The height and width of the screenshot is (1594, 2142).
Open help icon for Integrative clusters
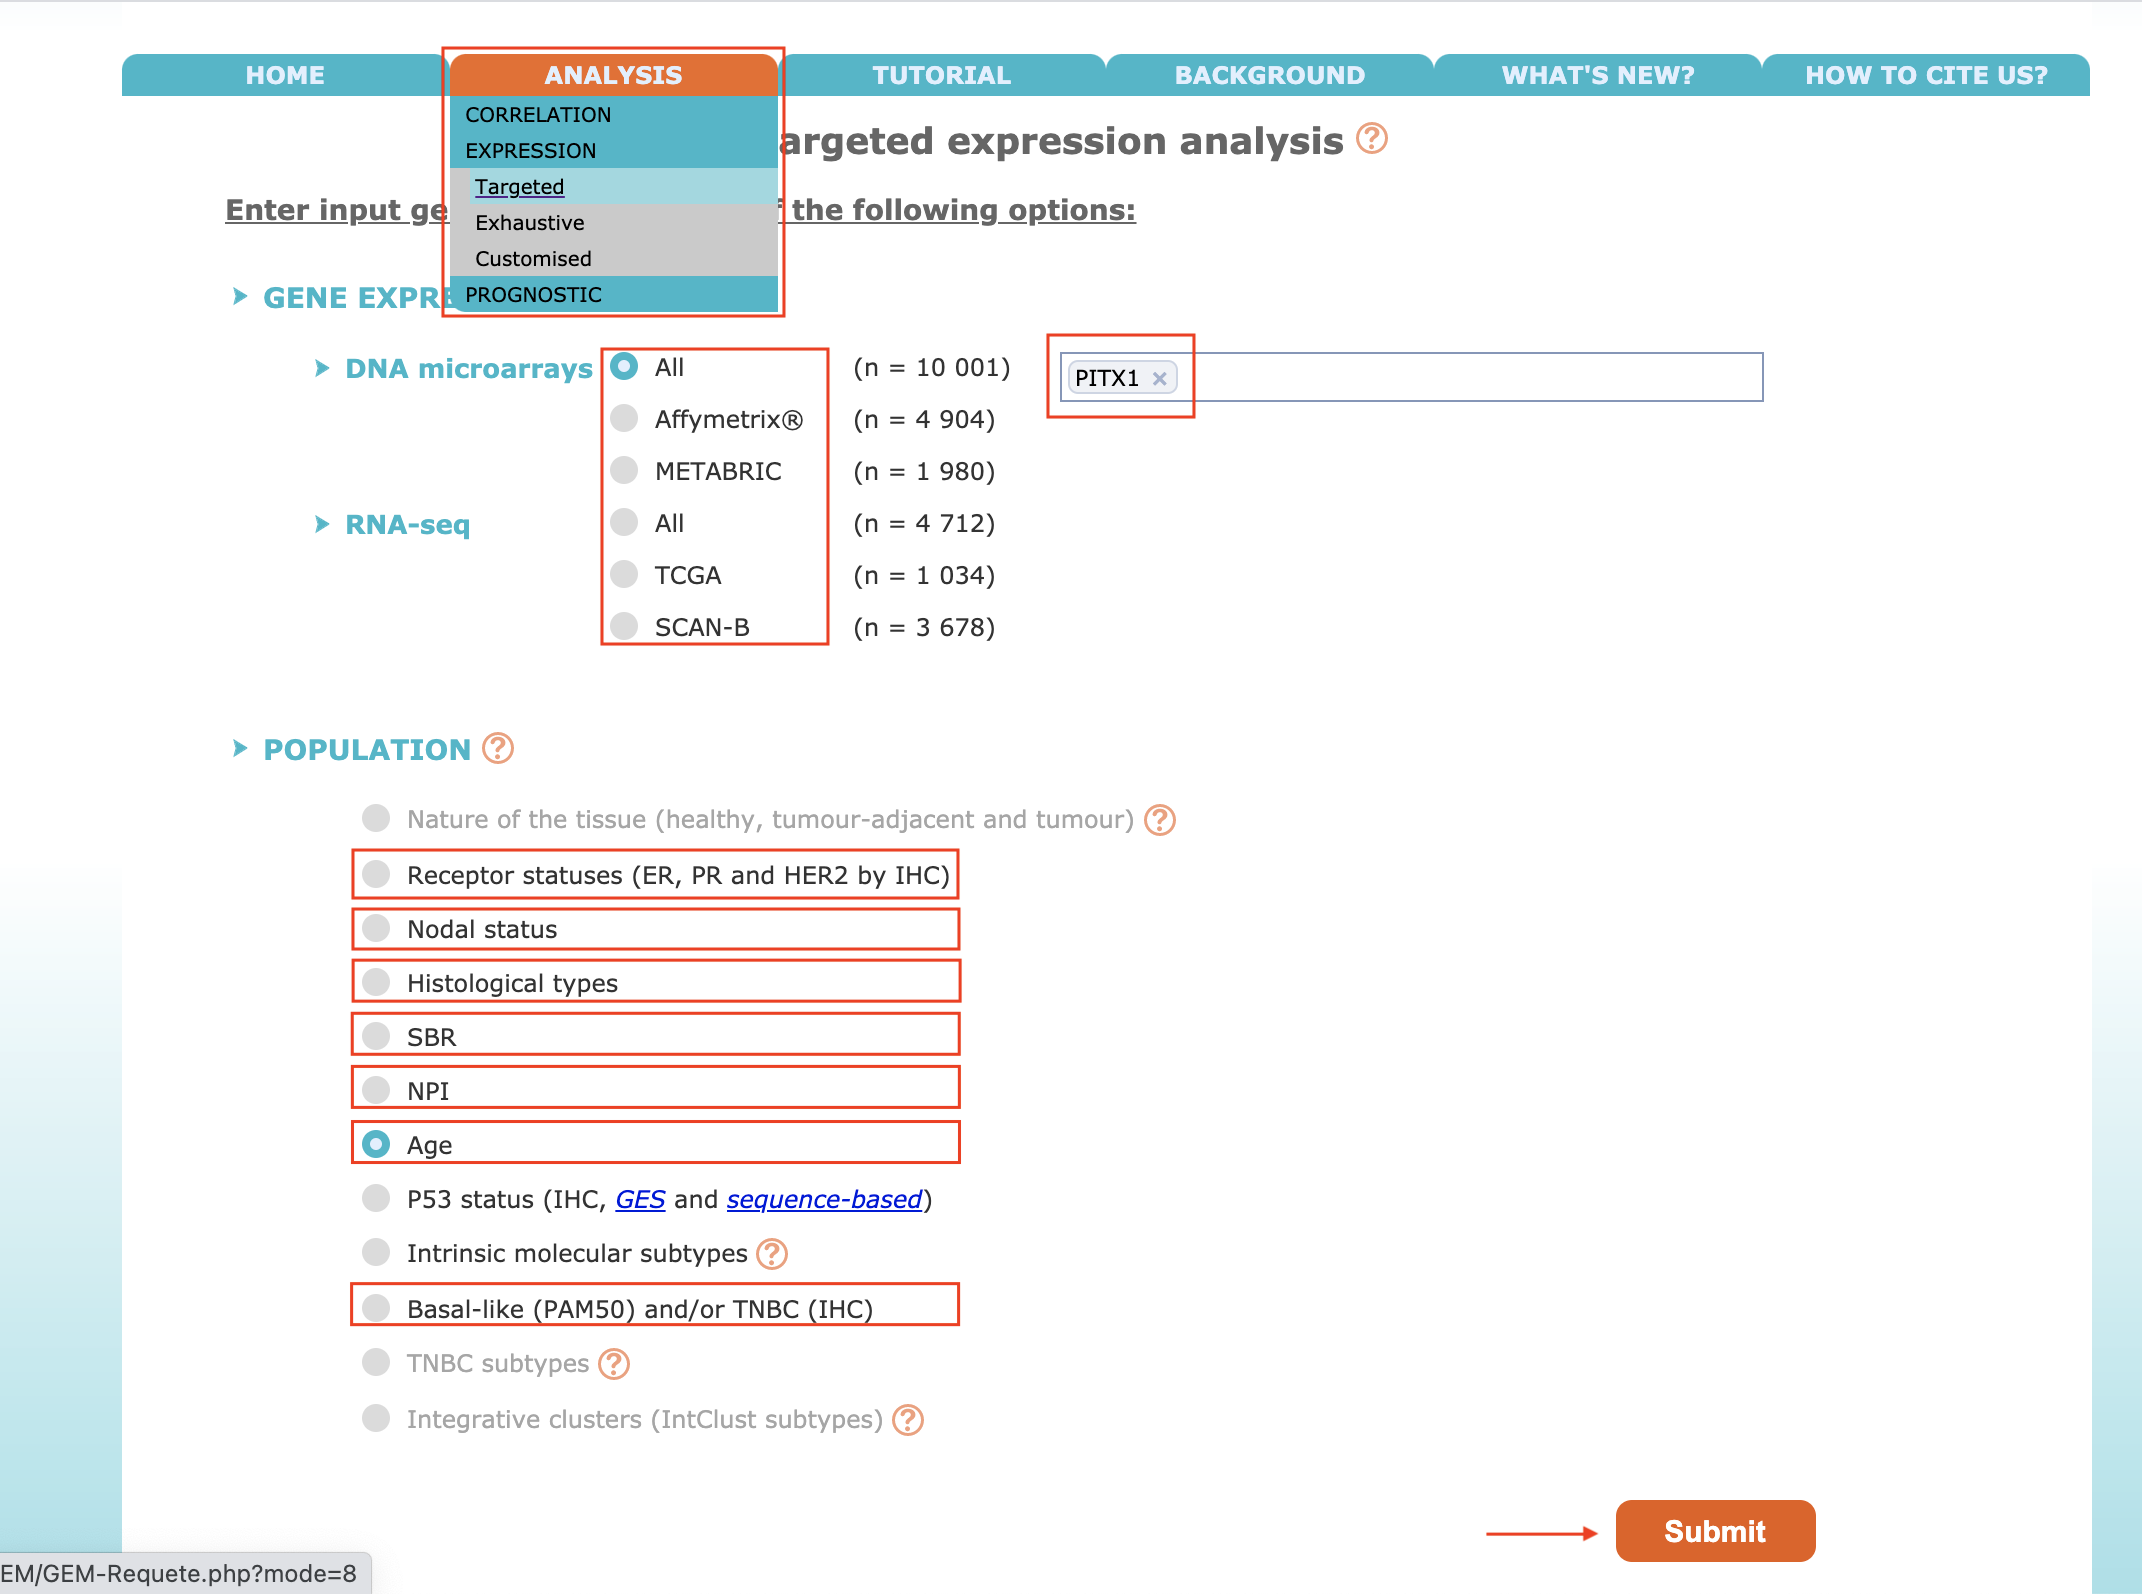(908, 1420)
